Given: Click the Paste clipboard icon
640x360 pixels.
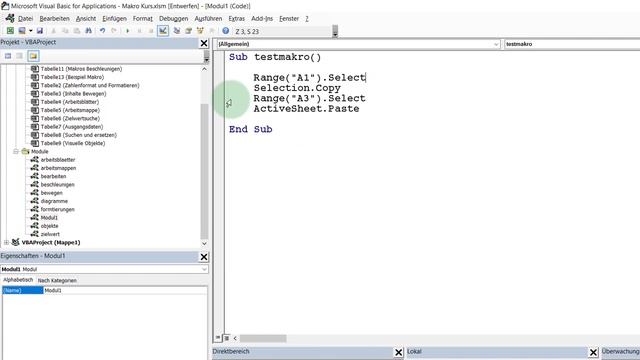Looking at the screenshot, I should click(x=77, y=31).
